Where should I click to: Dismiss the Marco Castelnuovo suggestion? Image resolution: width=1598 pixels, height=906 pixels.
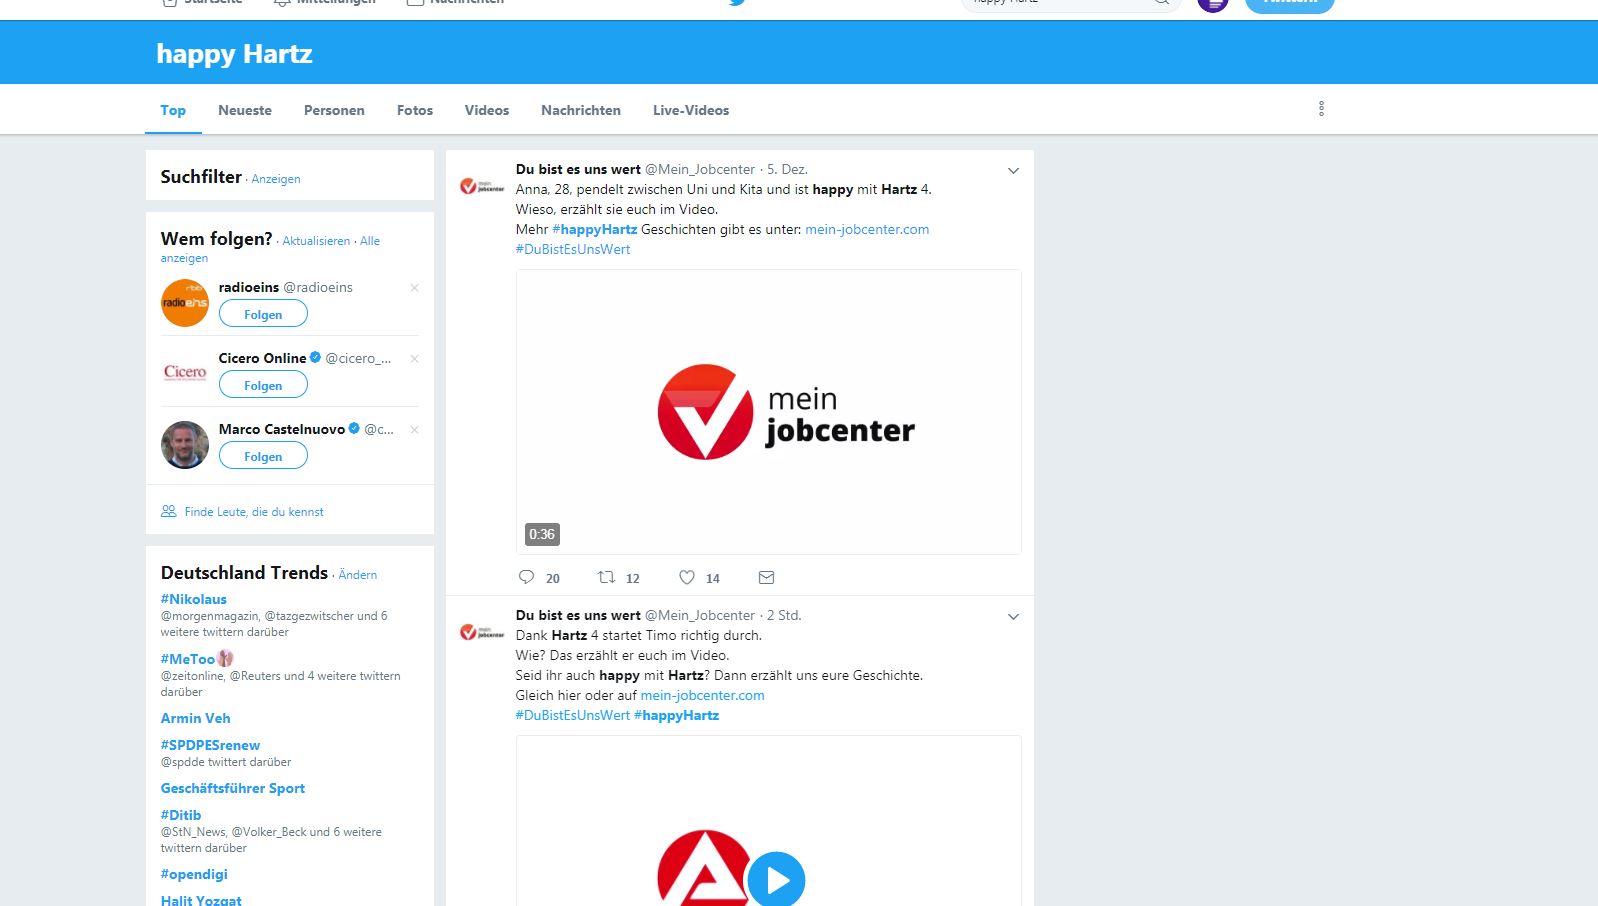pyautogui.click(x=414, y=430)
